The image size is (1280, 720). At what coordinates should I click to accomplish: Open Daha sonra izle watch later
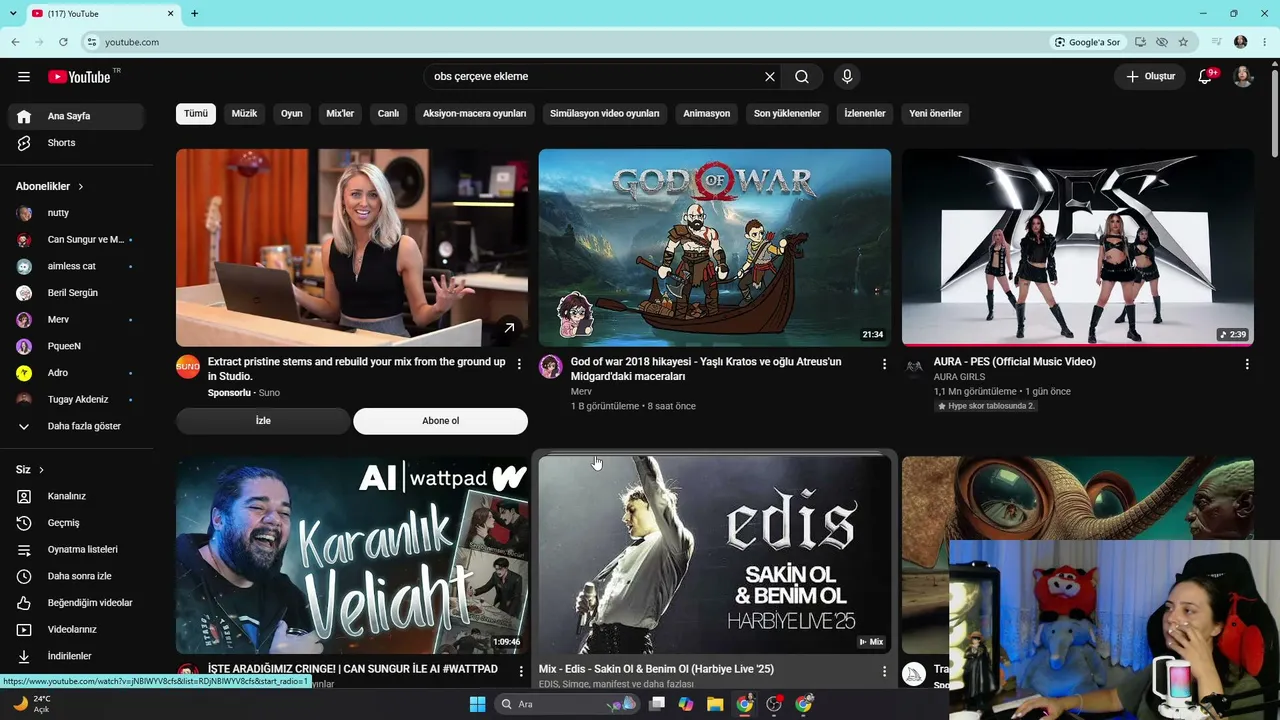[76, 576]
